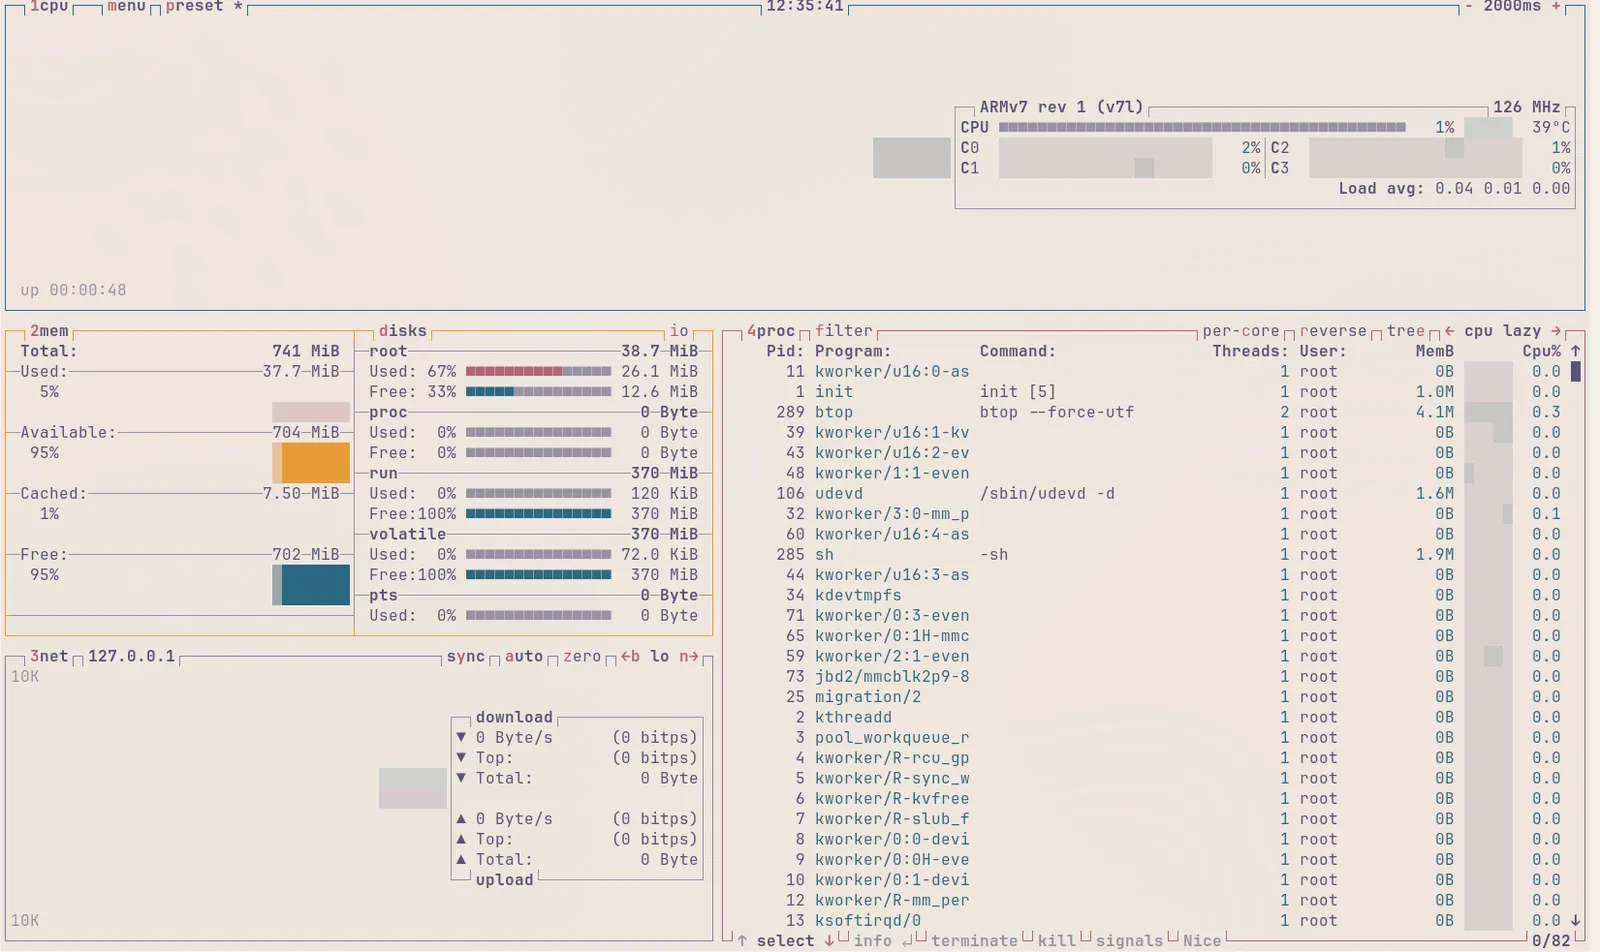Toggle the 2mem box label
The height and width of the screenshot is (952, 1600).
point(48,331)
